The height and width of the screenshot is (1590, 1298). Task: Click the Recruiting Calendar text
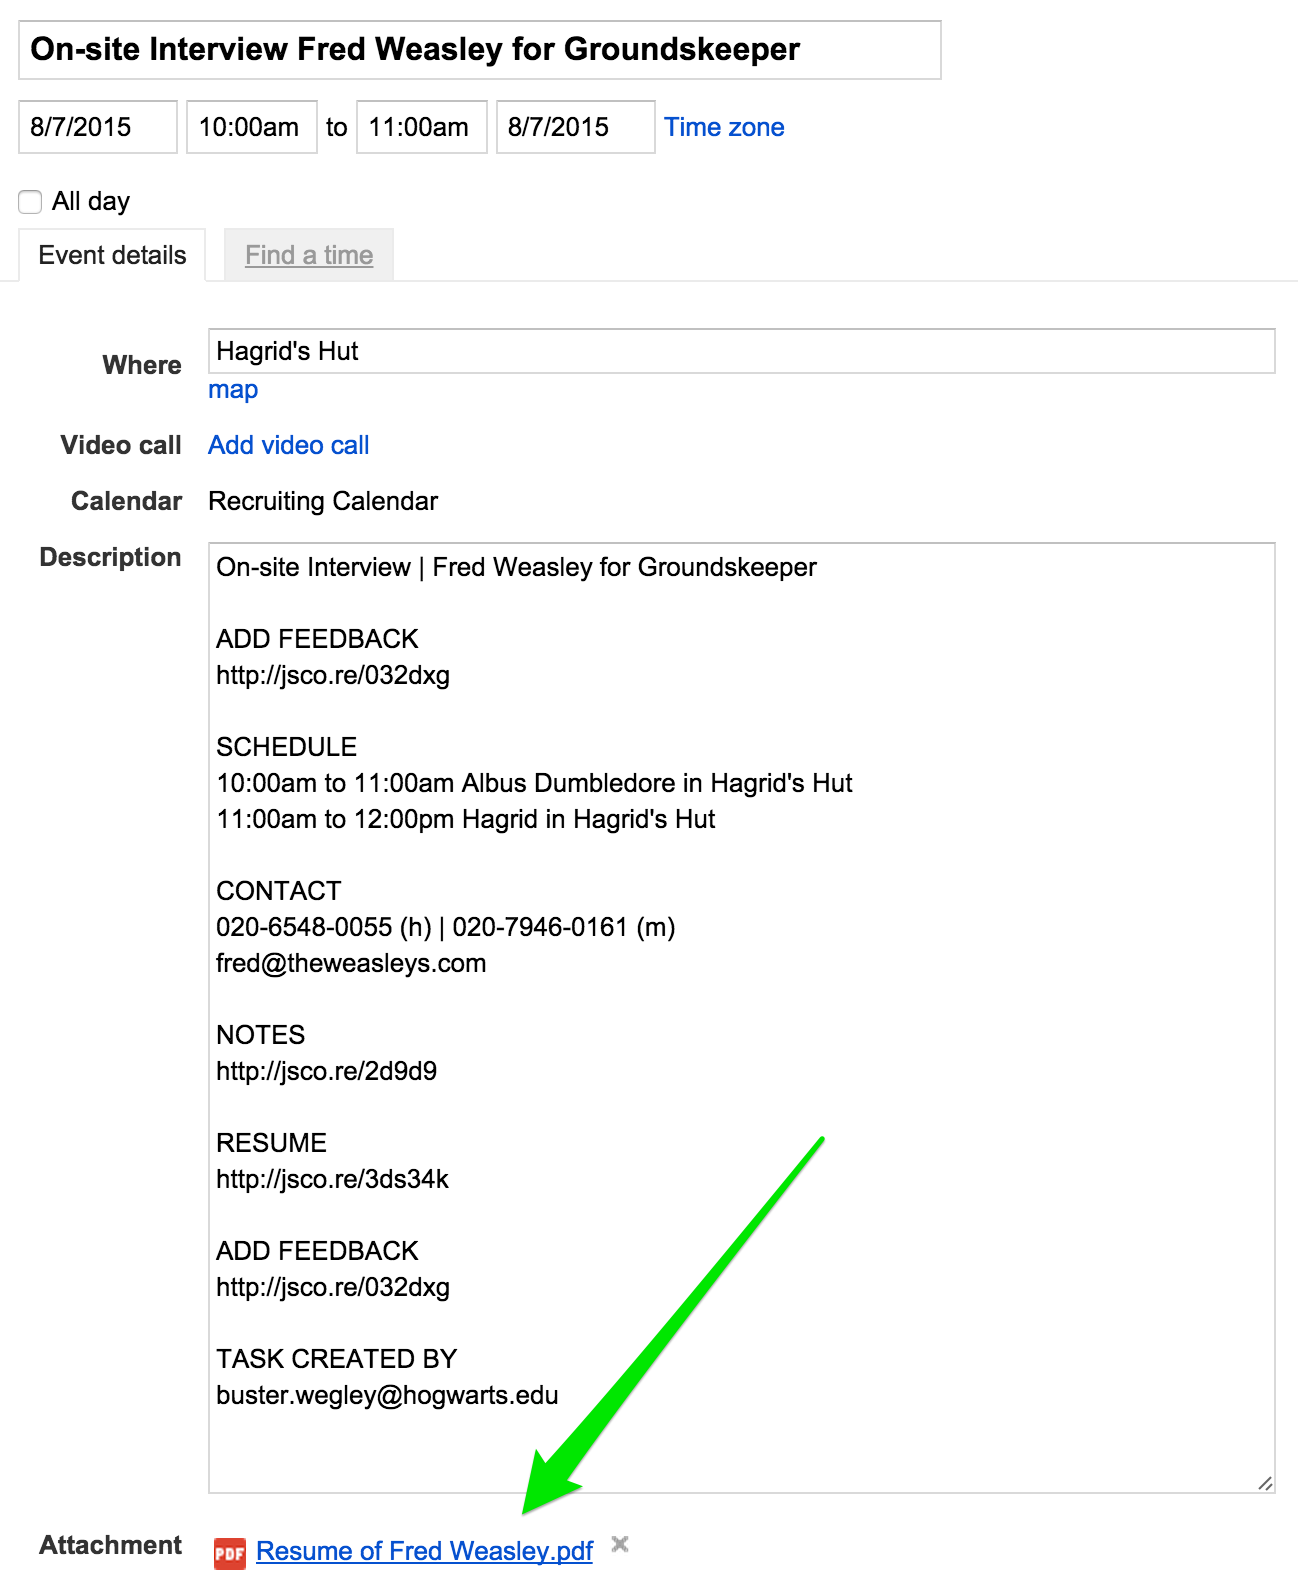pos(323,501)
